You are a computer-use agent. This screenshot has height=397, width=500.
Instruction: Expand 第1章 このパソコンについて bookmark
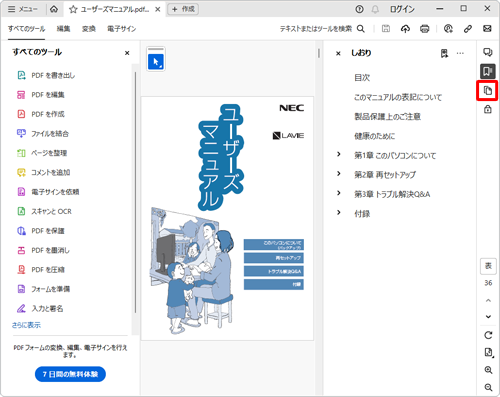pyautogui.click(x=339, y=154)
